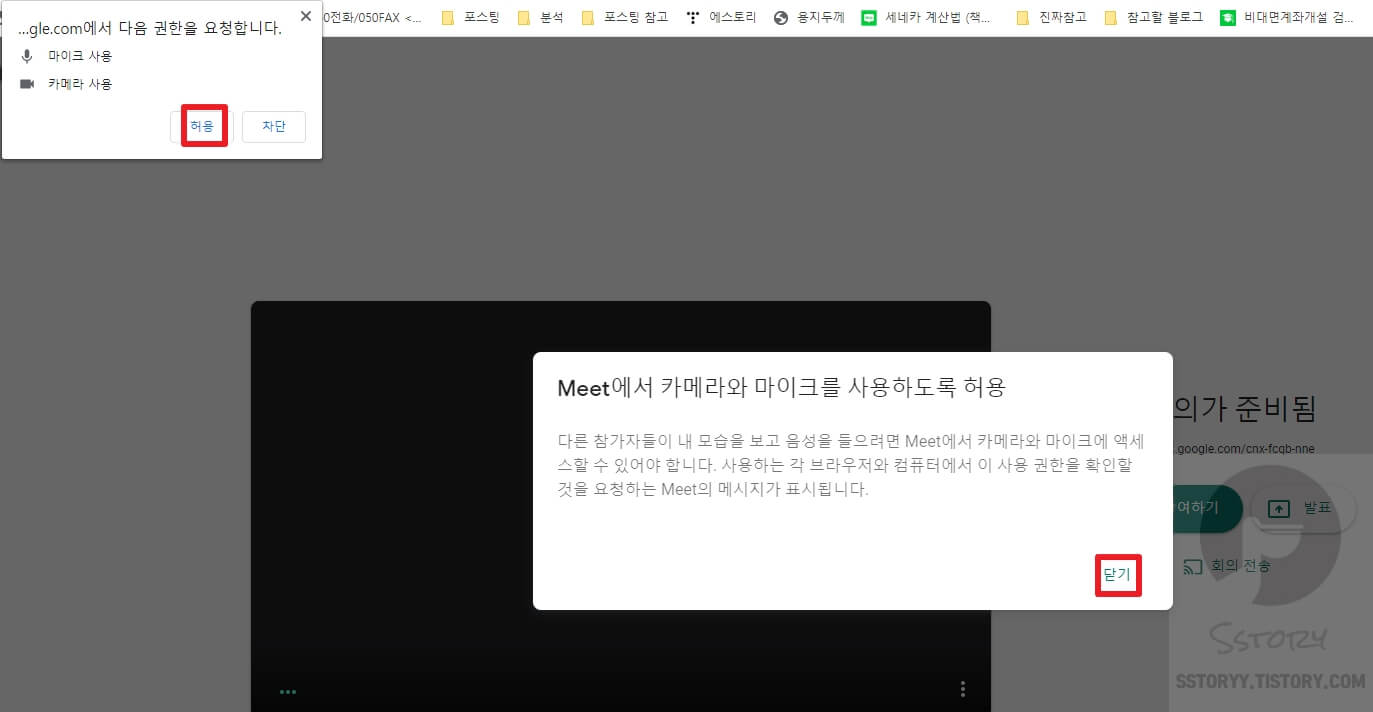Image resolution: width=1373 pixels, height=712 pixels.
Task: Click the dotted icon of 에스토리 bookmark
Action: click(693, 18)
